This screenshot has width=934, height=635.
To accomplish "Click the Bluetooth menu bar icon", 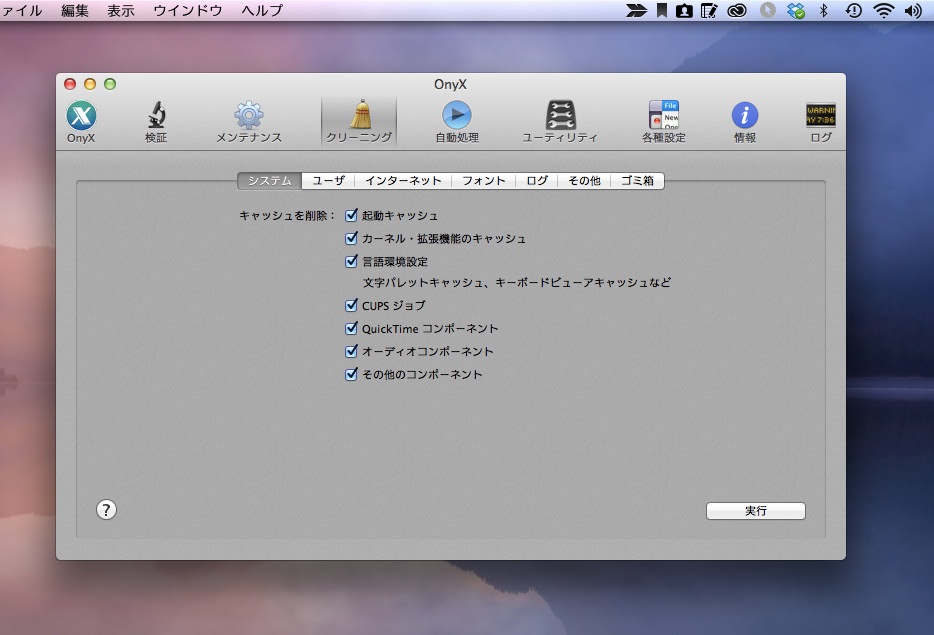I will click(824, 10).
